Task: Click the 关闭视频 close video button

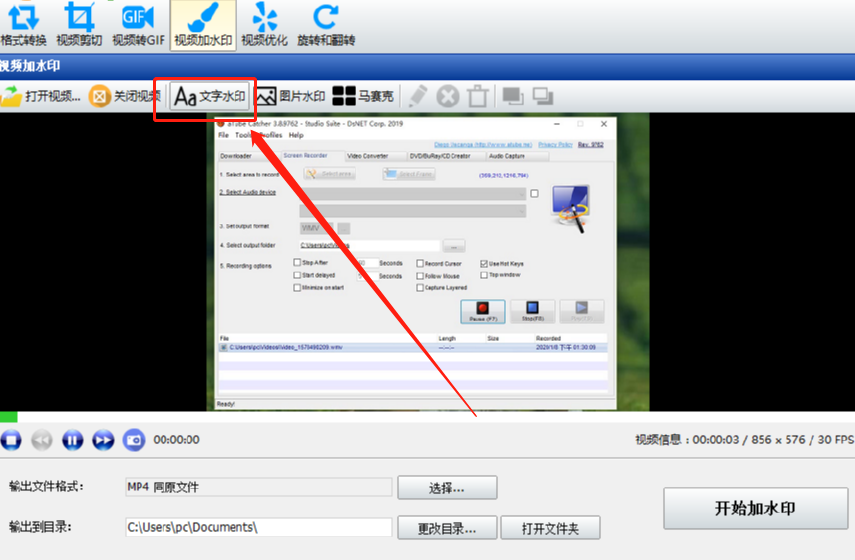Action: (125, 97)
